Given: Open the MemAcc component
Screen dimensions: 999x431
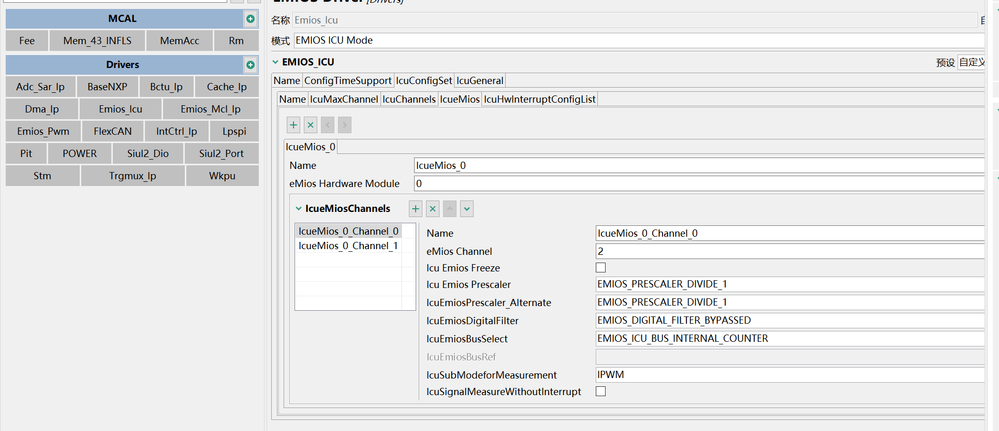Looking at the screenshot, I should pos(180,41).
